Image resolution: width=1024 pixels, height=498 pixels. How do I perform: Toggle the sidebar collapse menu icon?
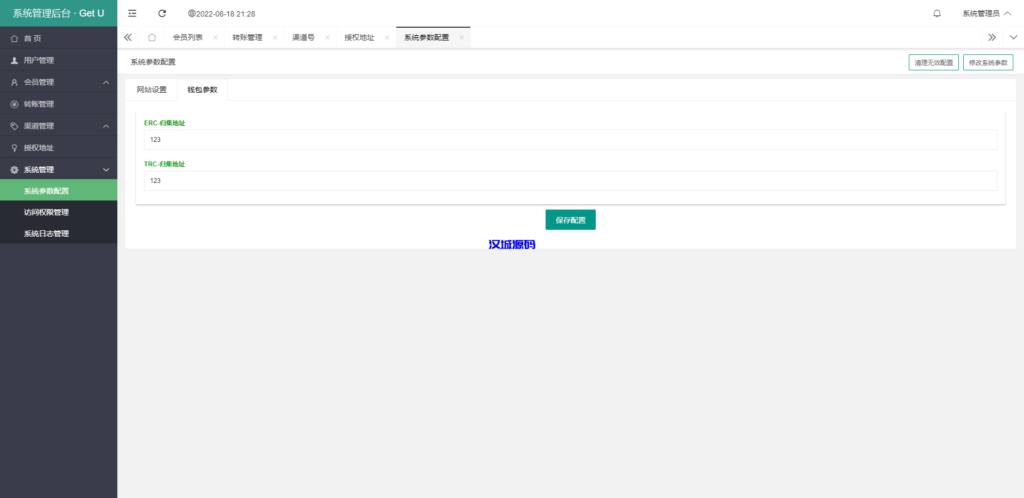click(132, 13)
